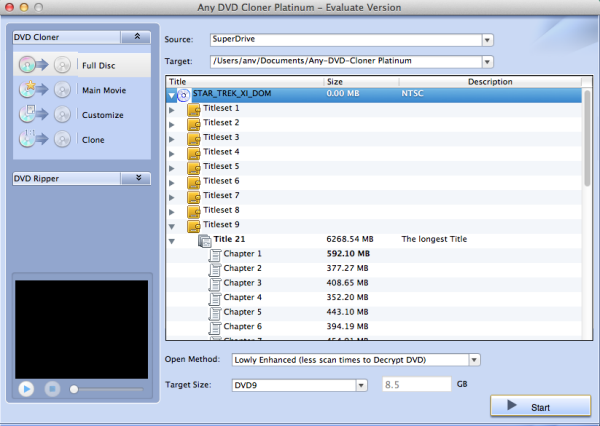
Task: Click the Titleset 6 folder icon
Action: click(x=194, y=182)
